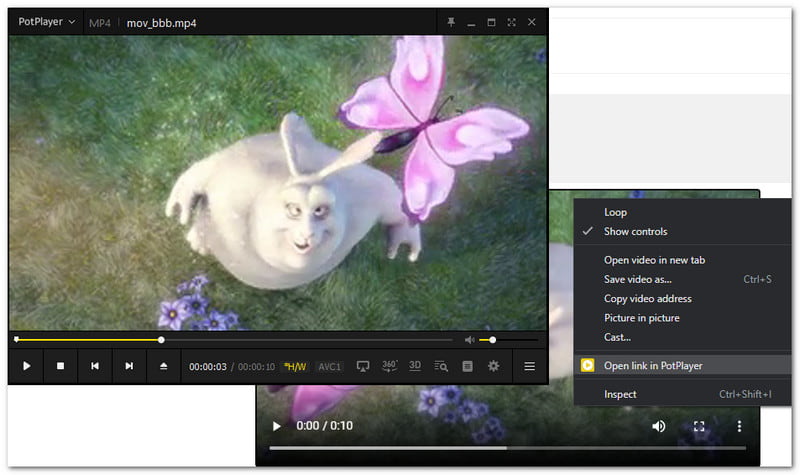
Task: Click the eject/open file icon
Action: 164,366
